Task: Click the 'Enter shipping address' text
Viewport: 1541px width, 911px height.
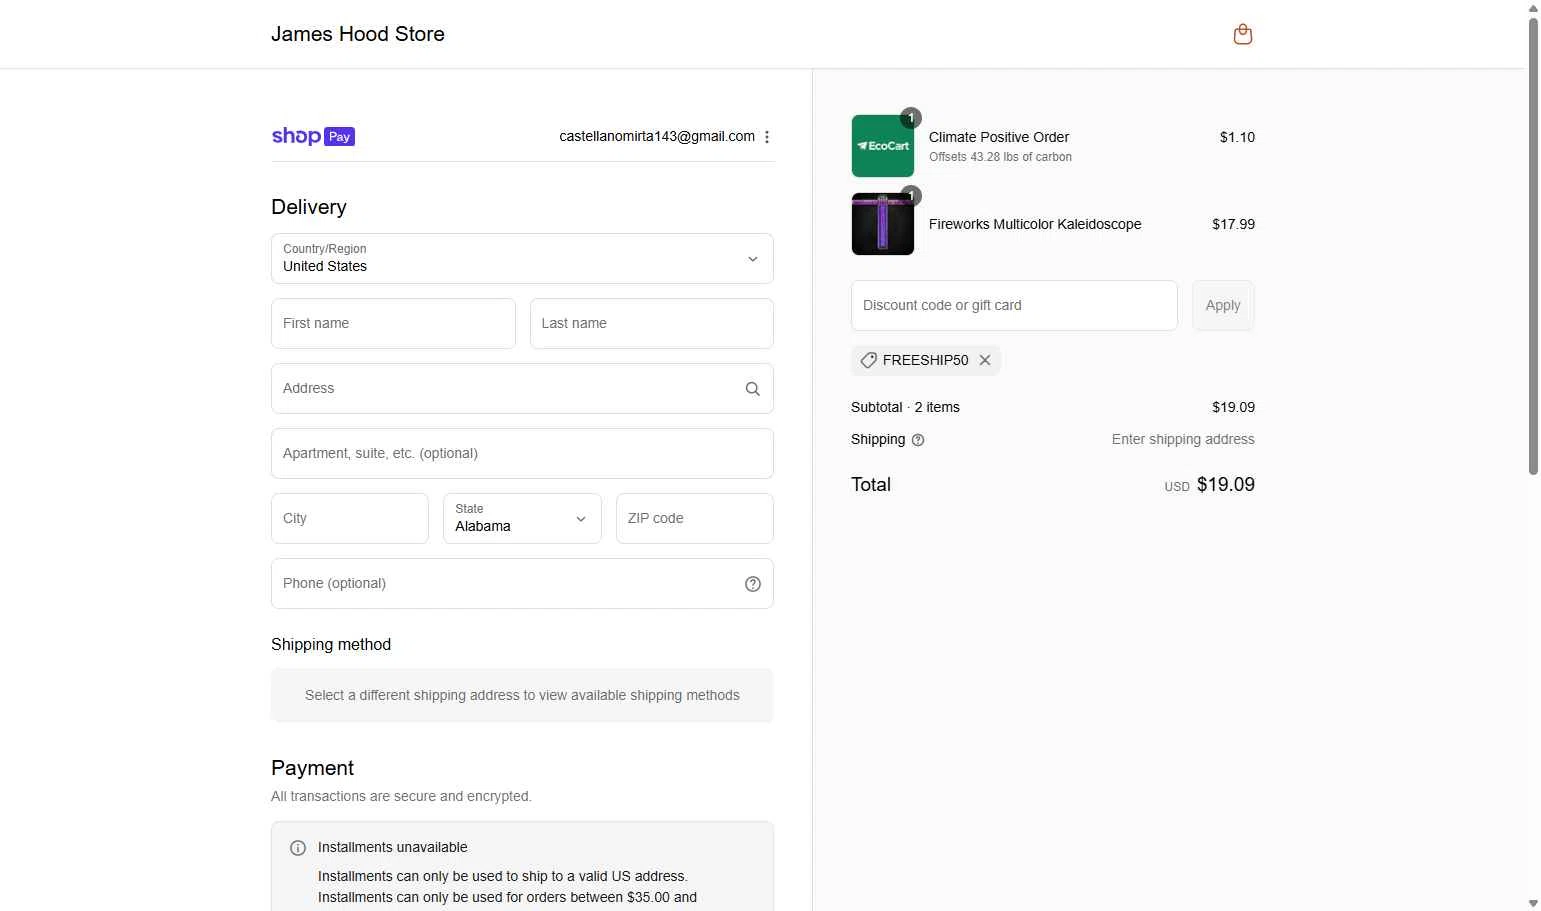Action: click(x=1183, y=440)
